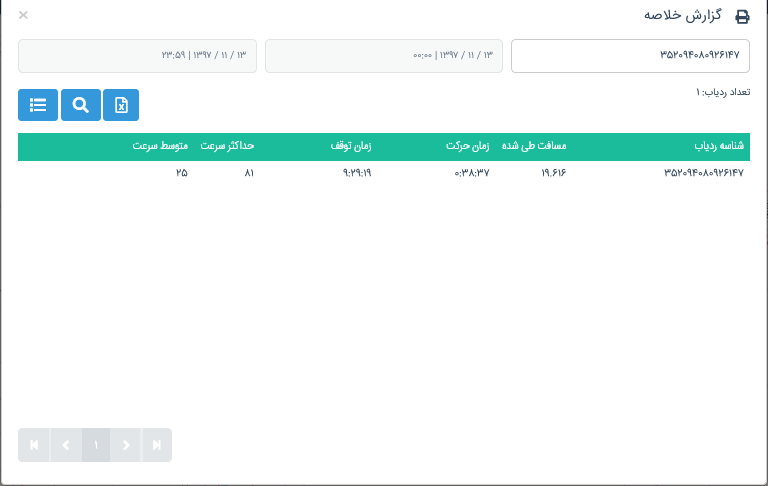The height and width of the screenshot is (486, 768).
Task: Click the right chevron pagination arrow
Action: click(x=126, y=445)
